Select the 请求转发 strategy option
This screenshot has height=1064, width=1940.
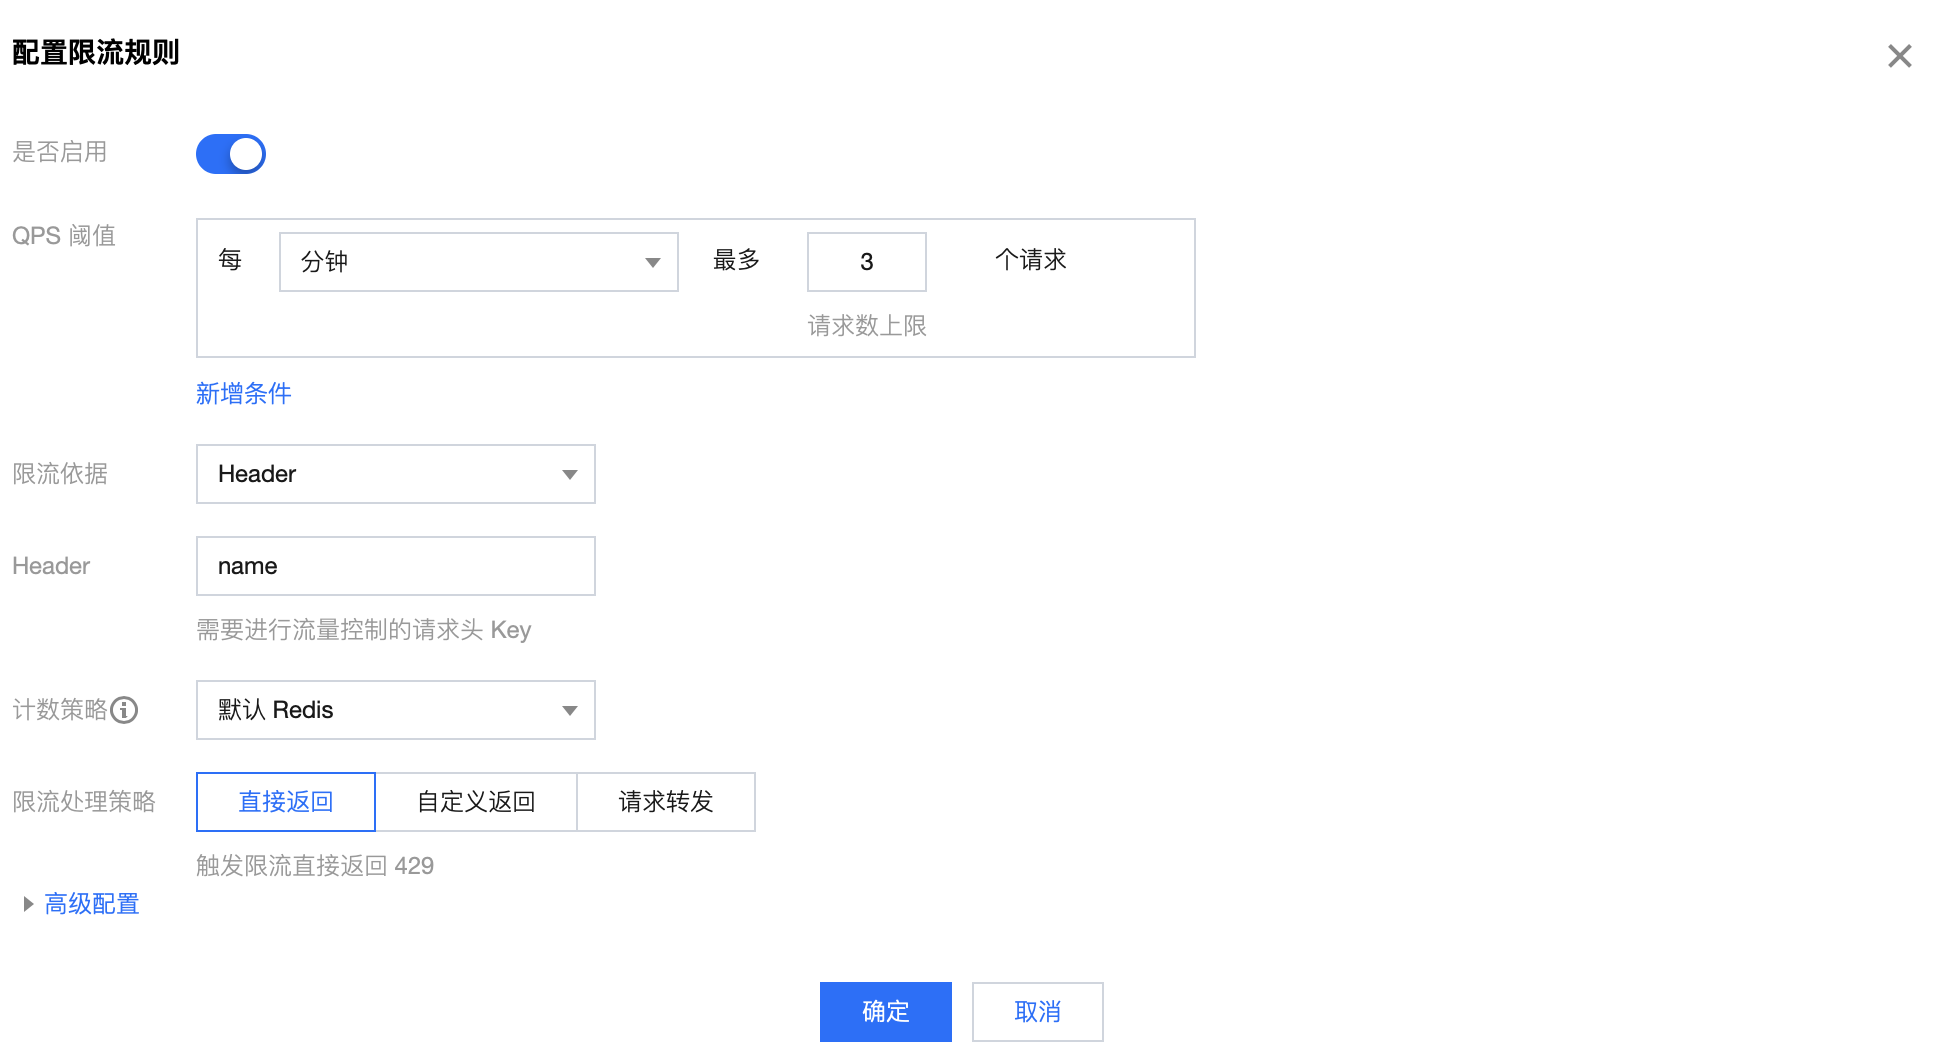666,802
